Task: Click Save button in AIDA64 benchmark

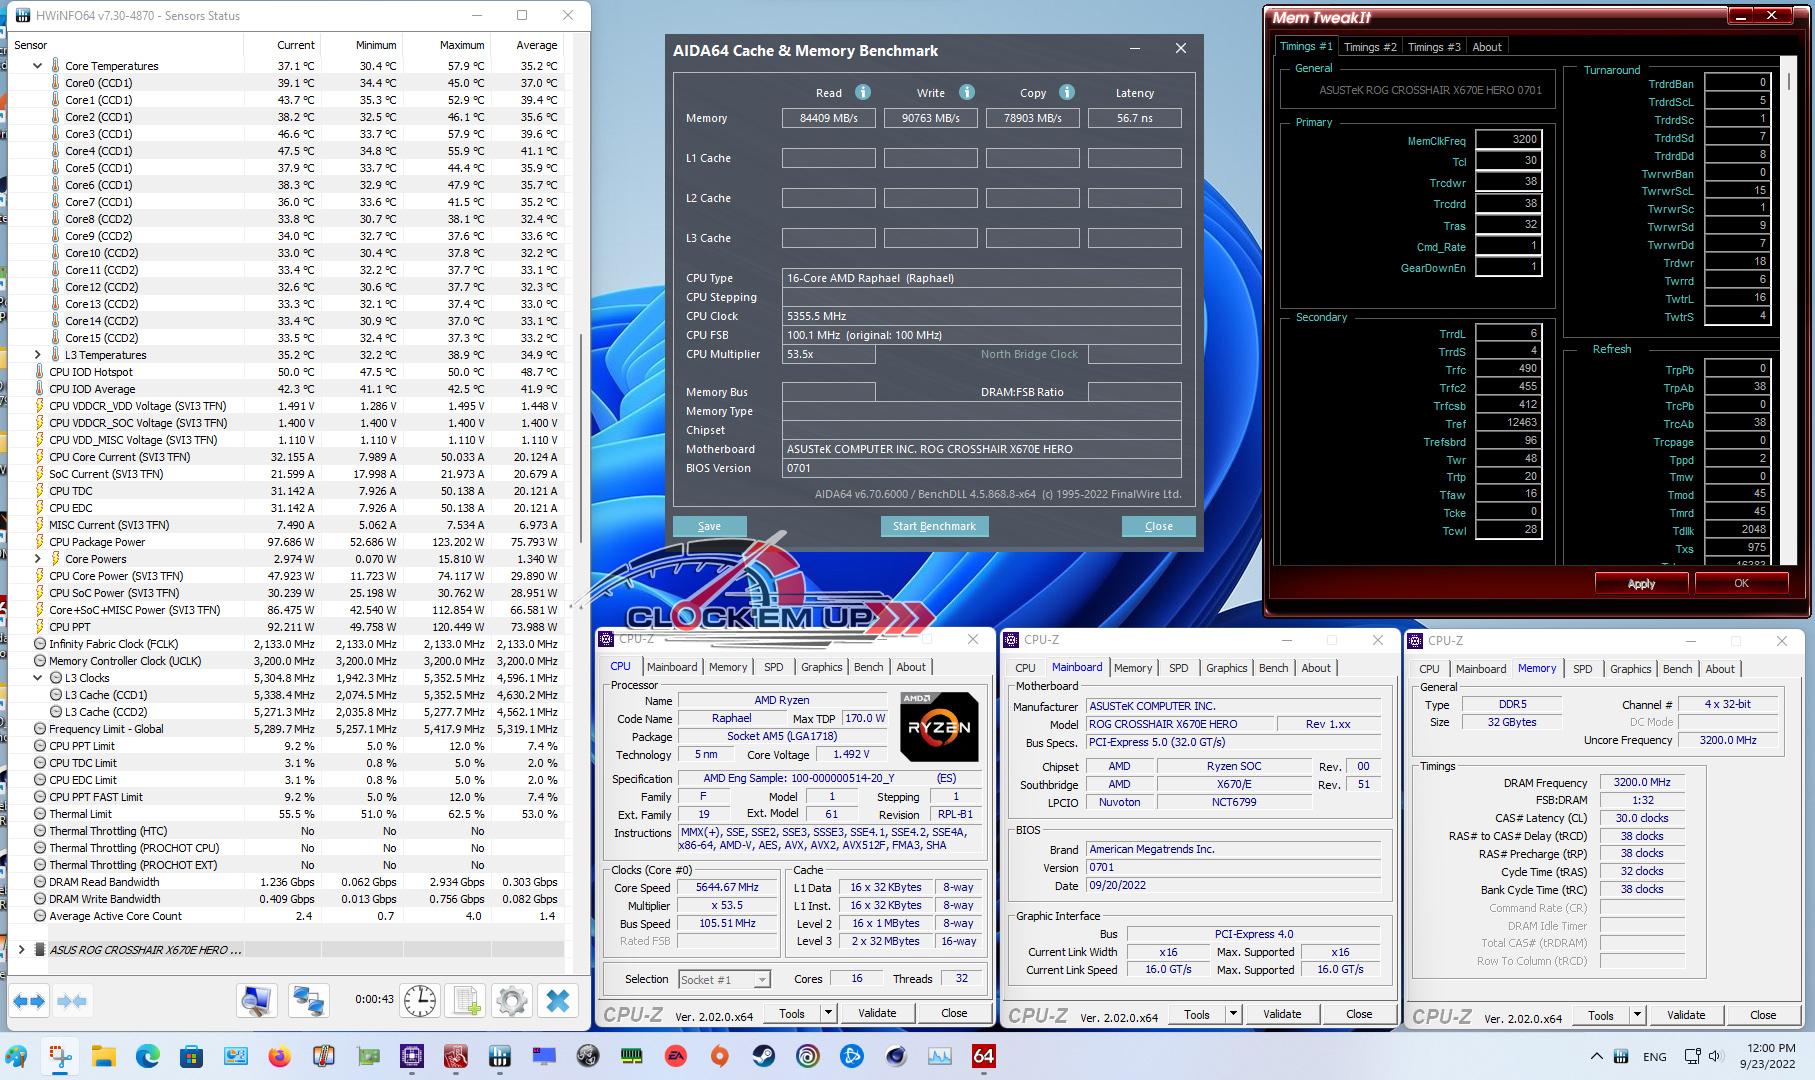Action: tap(709, 526)
